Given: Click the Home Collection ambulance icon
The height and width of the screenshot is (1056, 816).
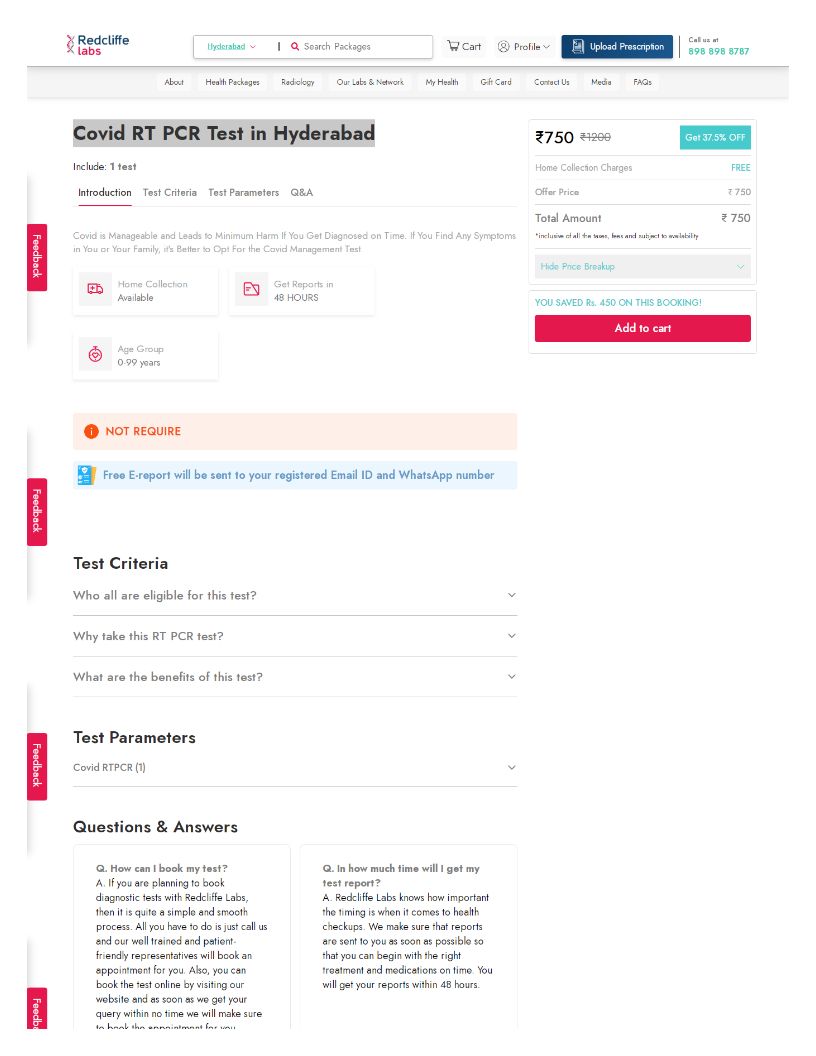Looking at the screenshot, I should pyautogui.click(x=96, y=290).
